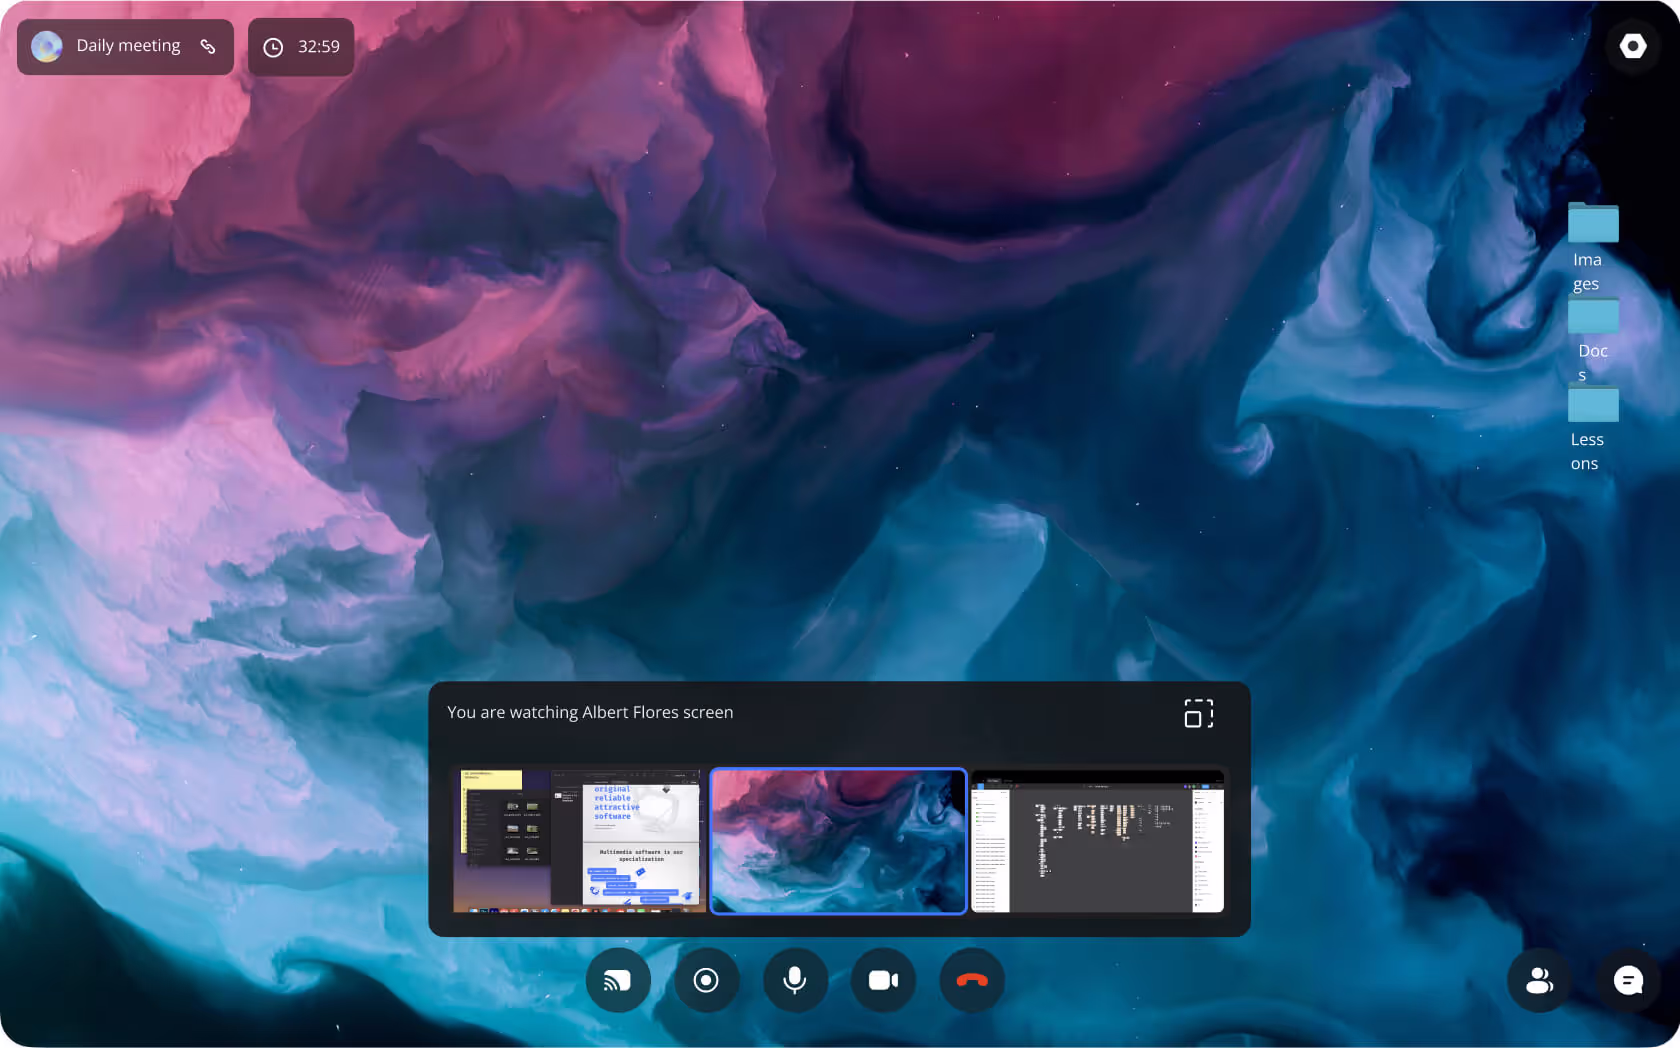Start screen casting with the cast icon
This screenshot has width=1680, height=1048.
(x=618, y=980)
